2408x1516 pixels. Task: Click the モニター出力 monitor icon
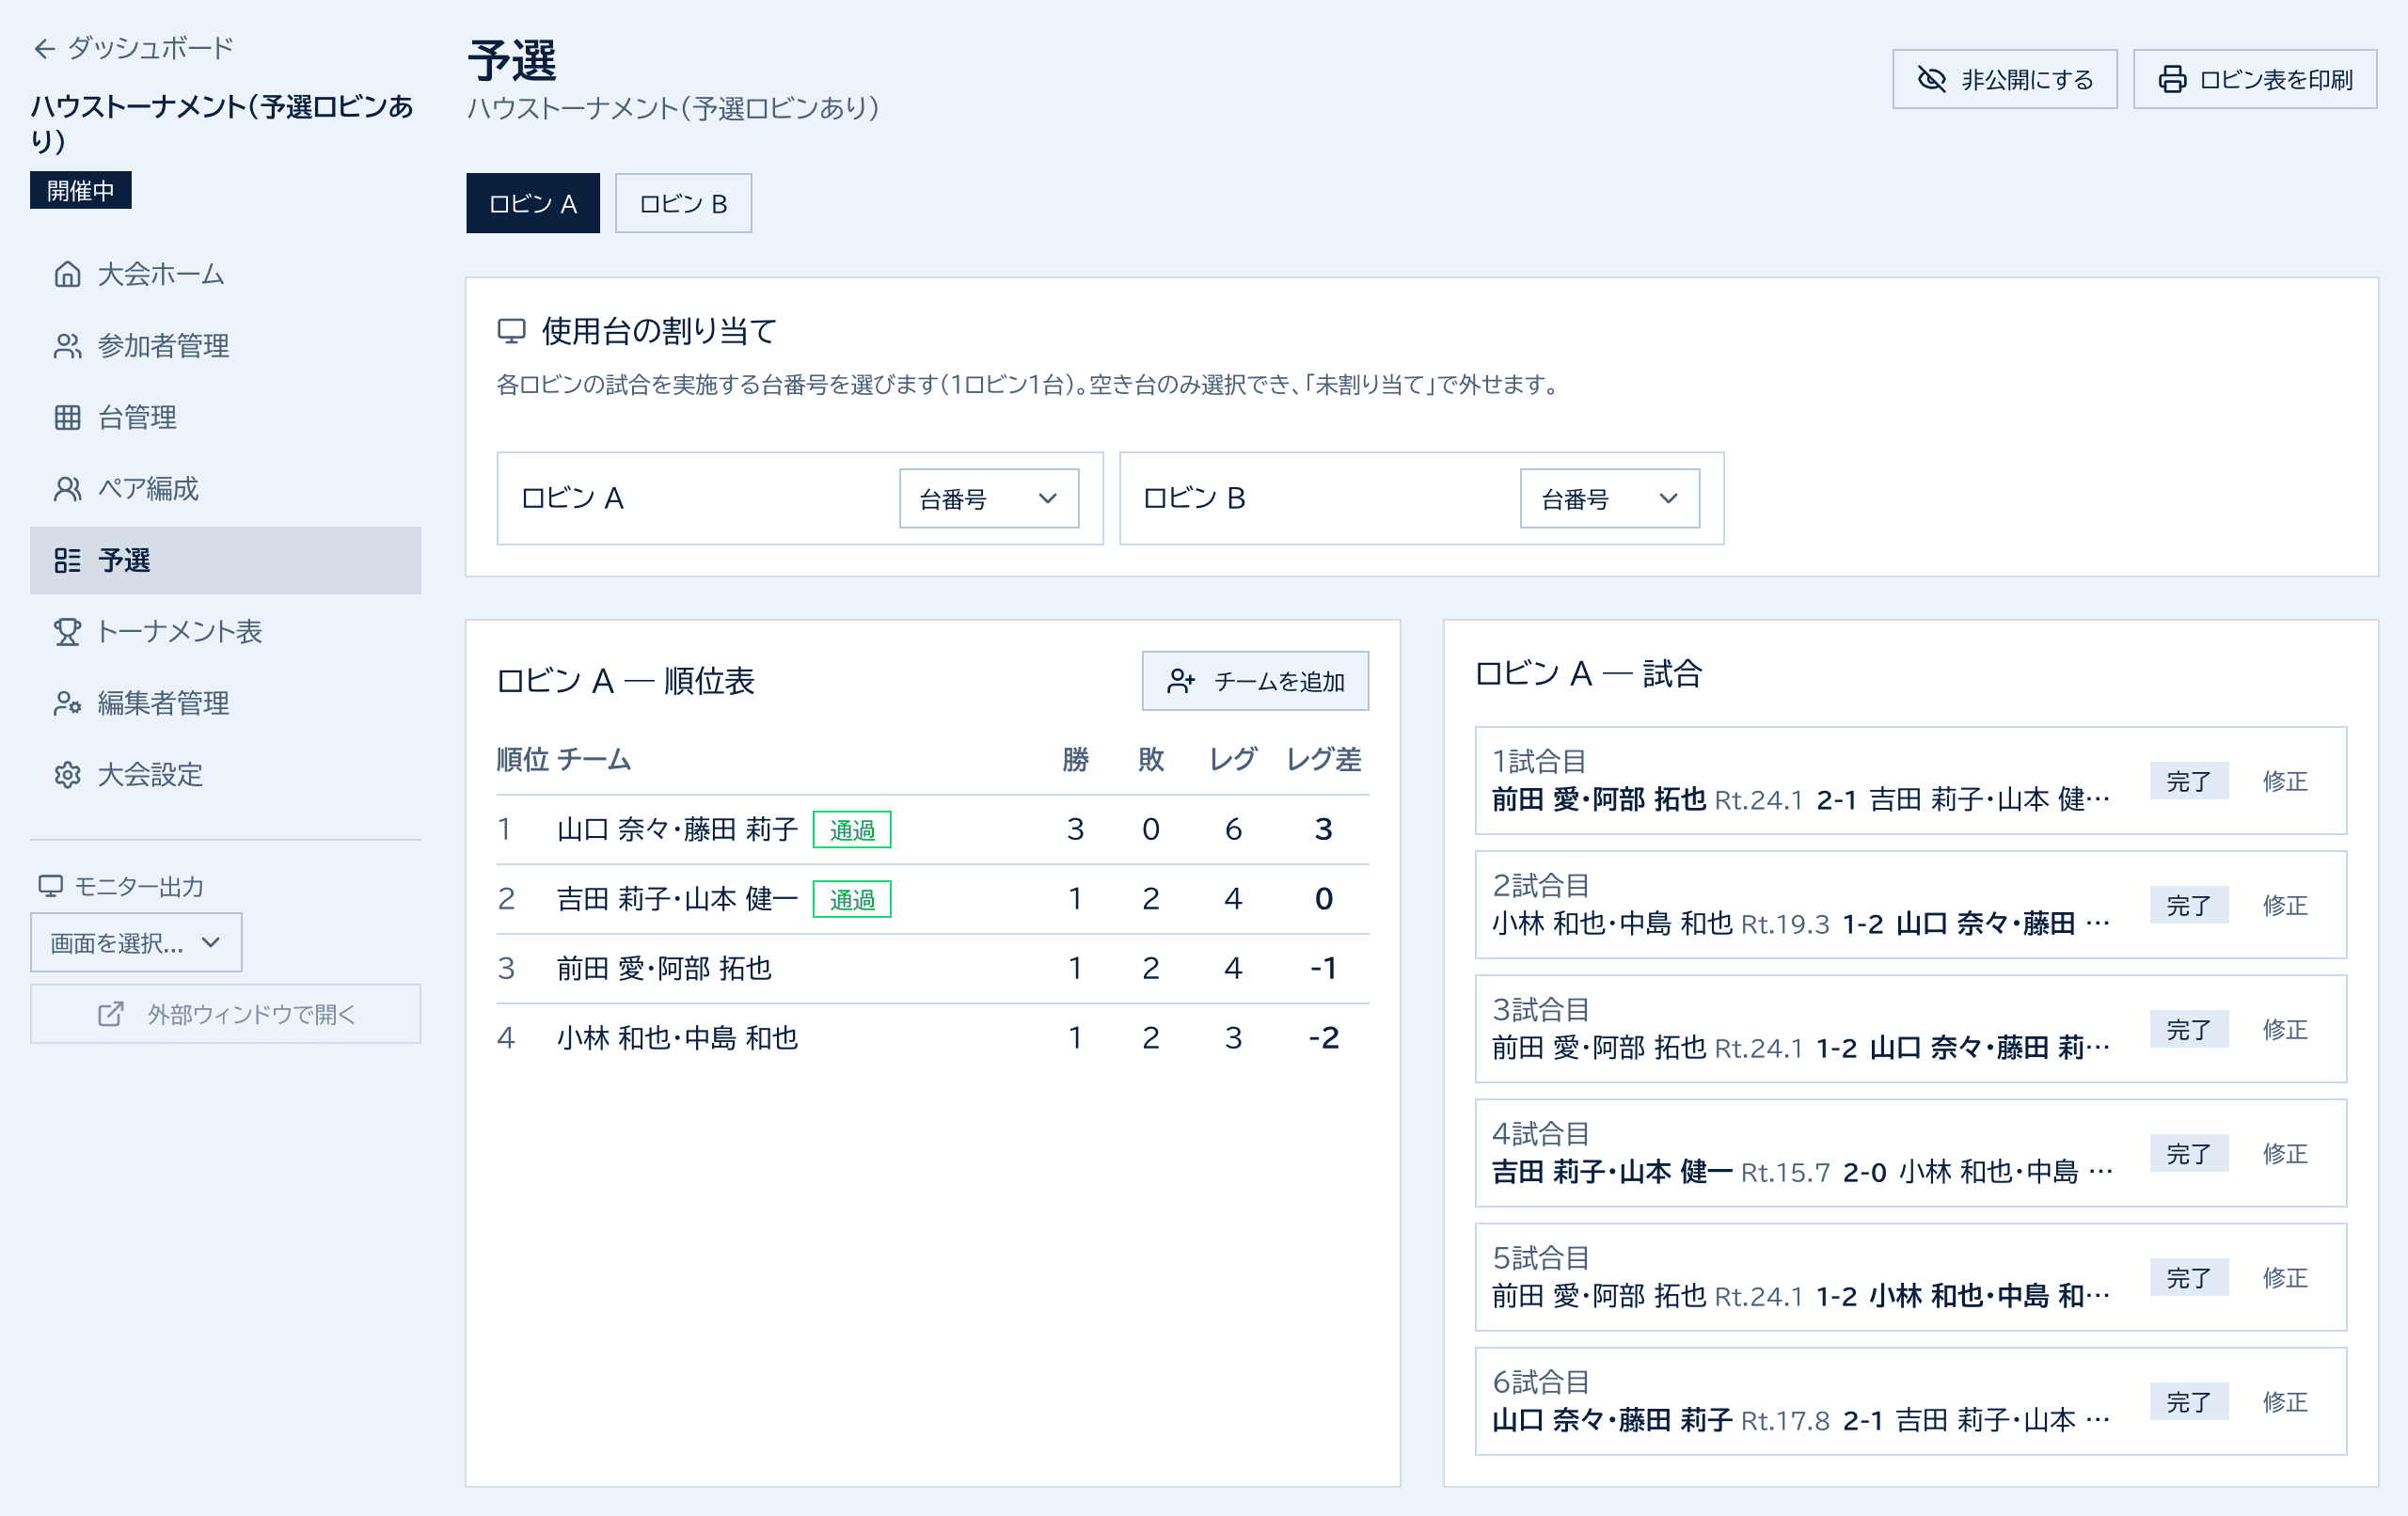50,886
